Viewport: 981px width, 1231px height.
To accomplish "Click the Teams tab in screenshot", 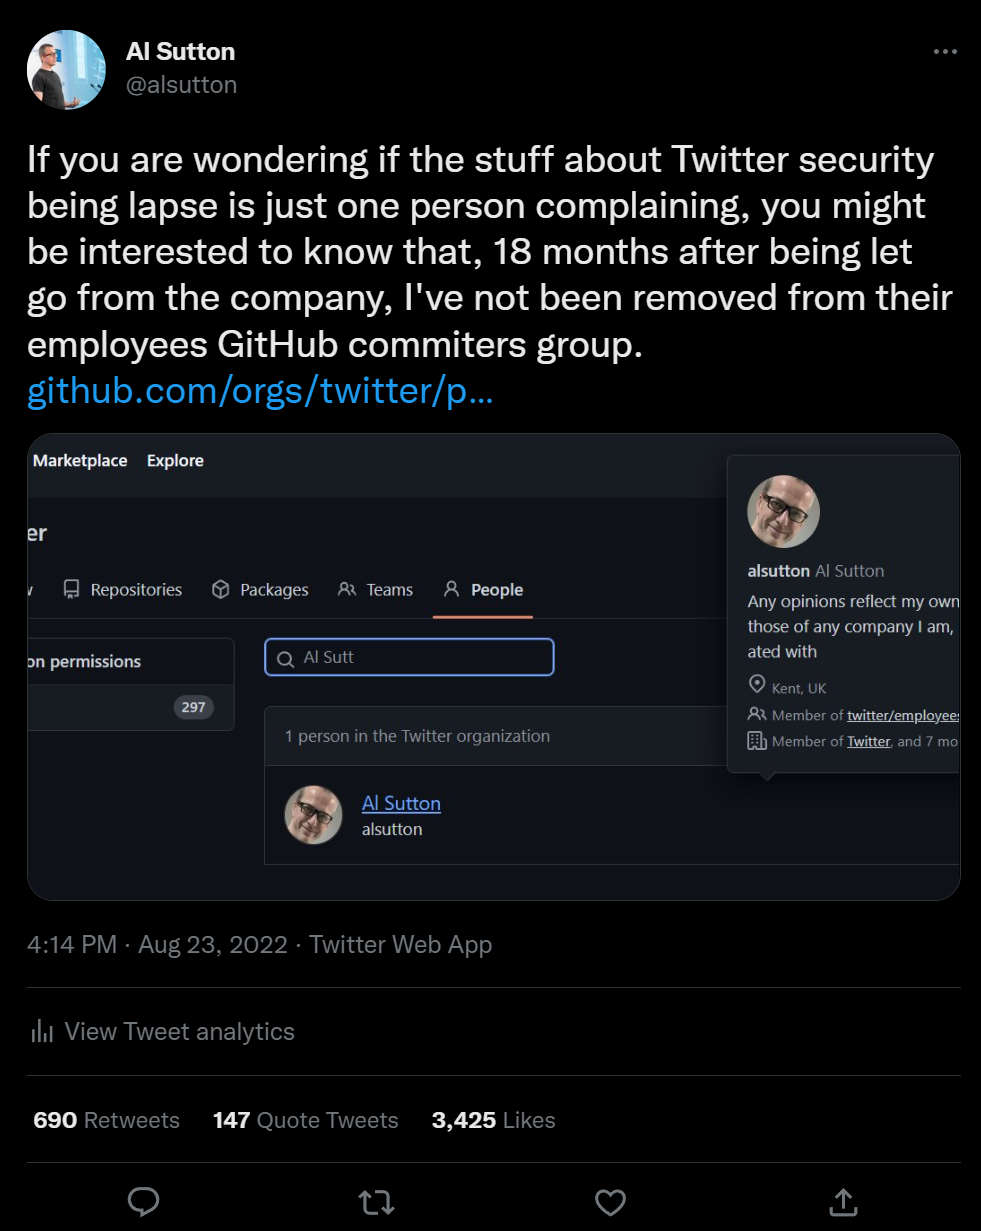I will pyautogui.click(x=376, y=590).
